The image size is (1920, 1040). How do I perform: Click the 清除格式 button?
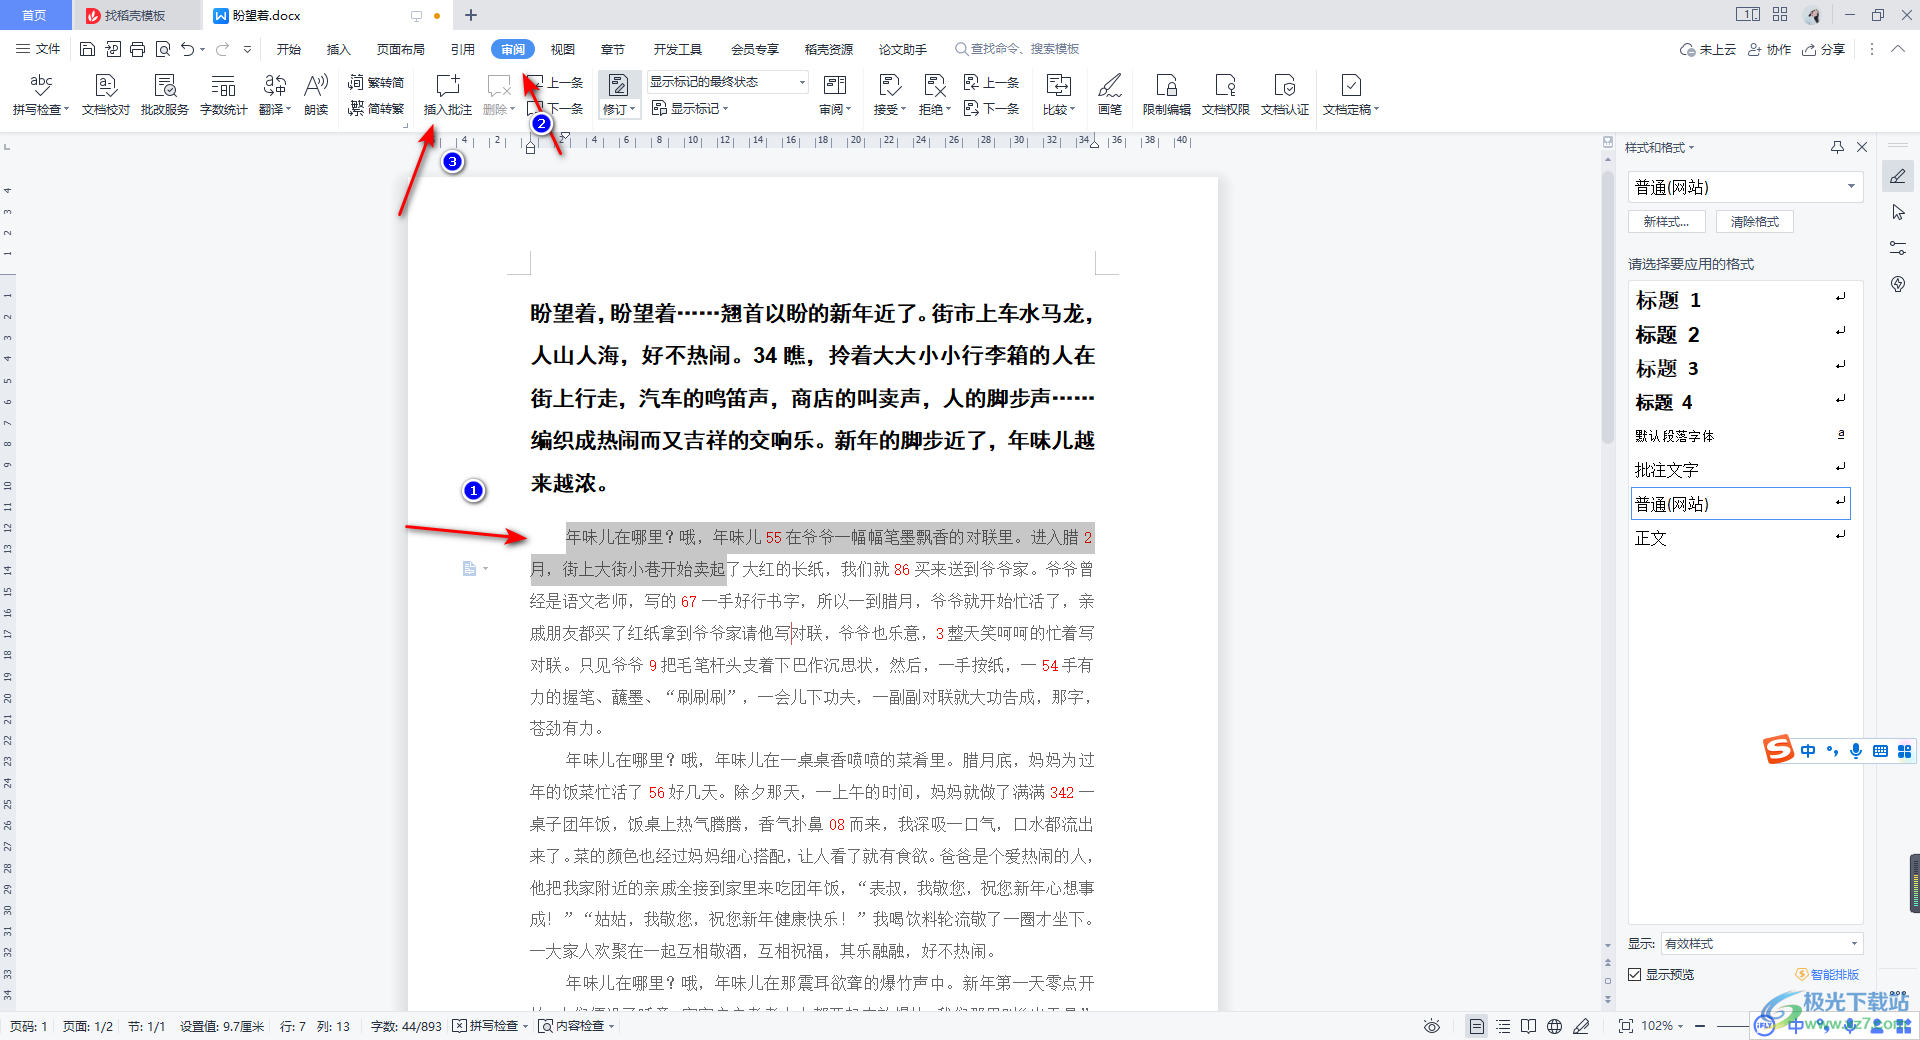pyautogui.click(x=1755, y=222)
